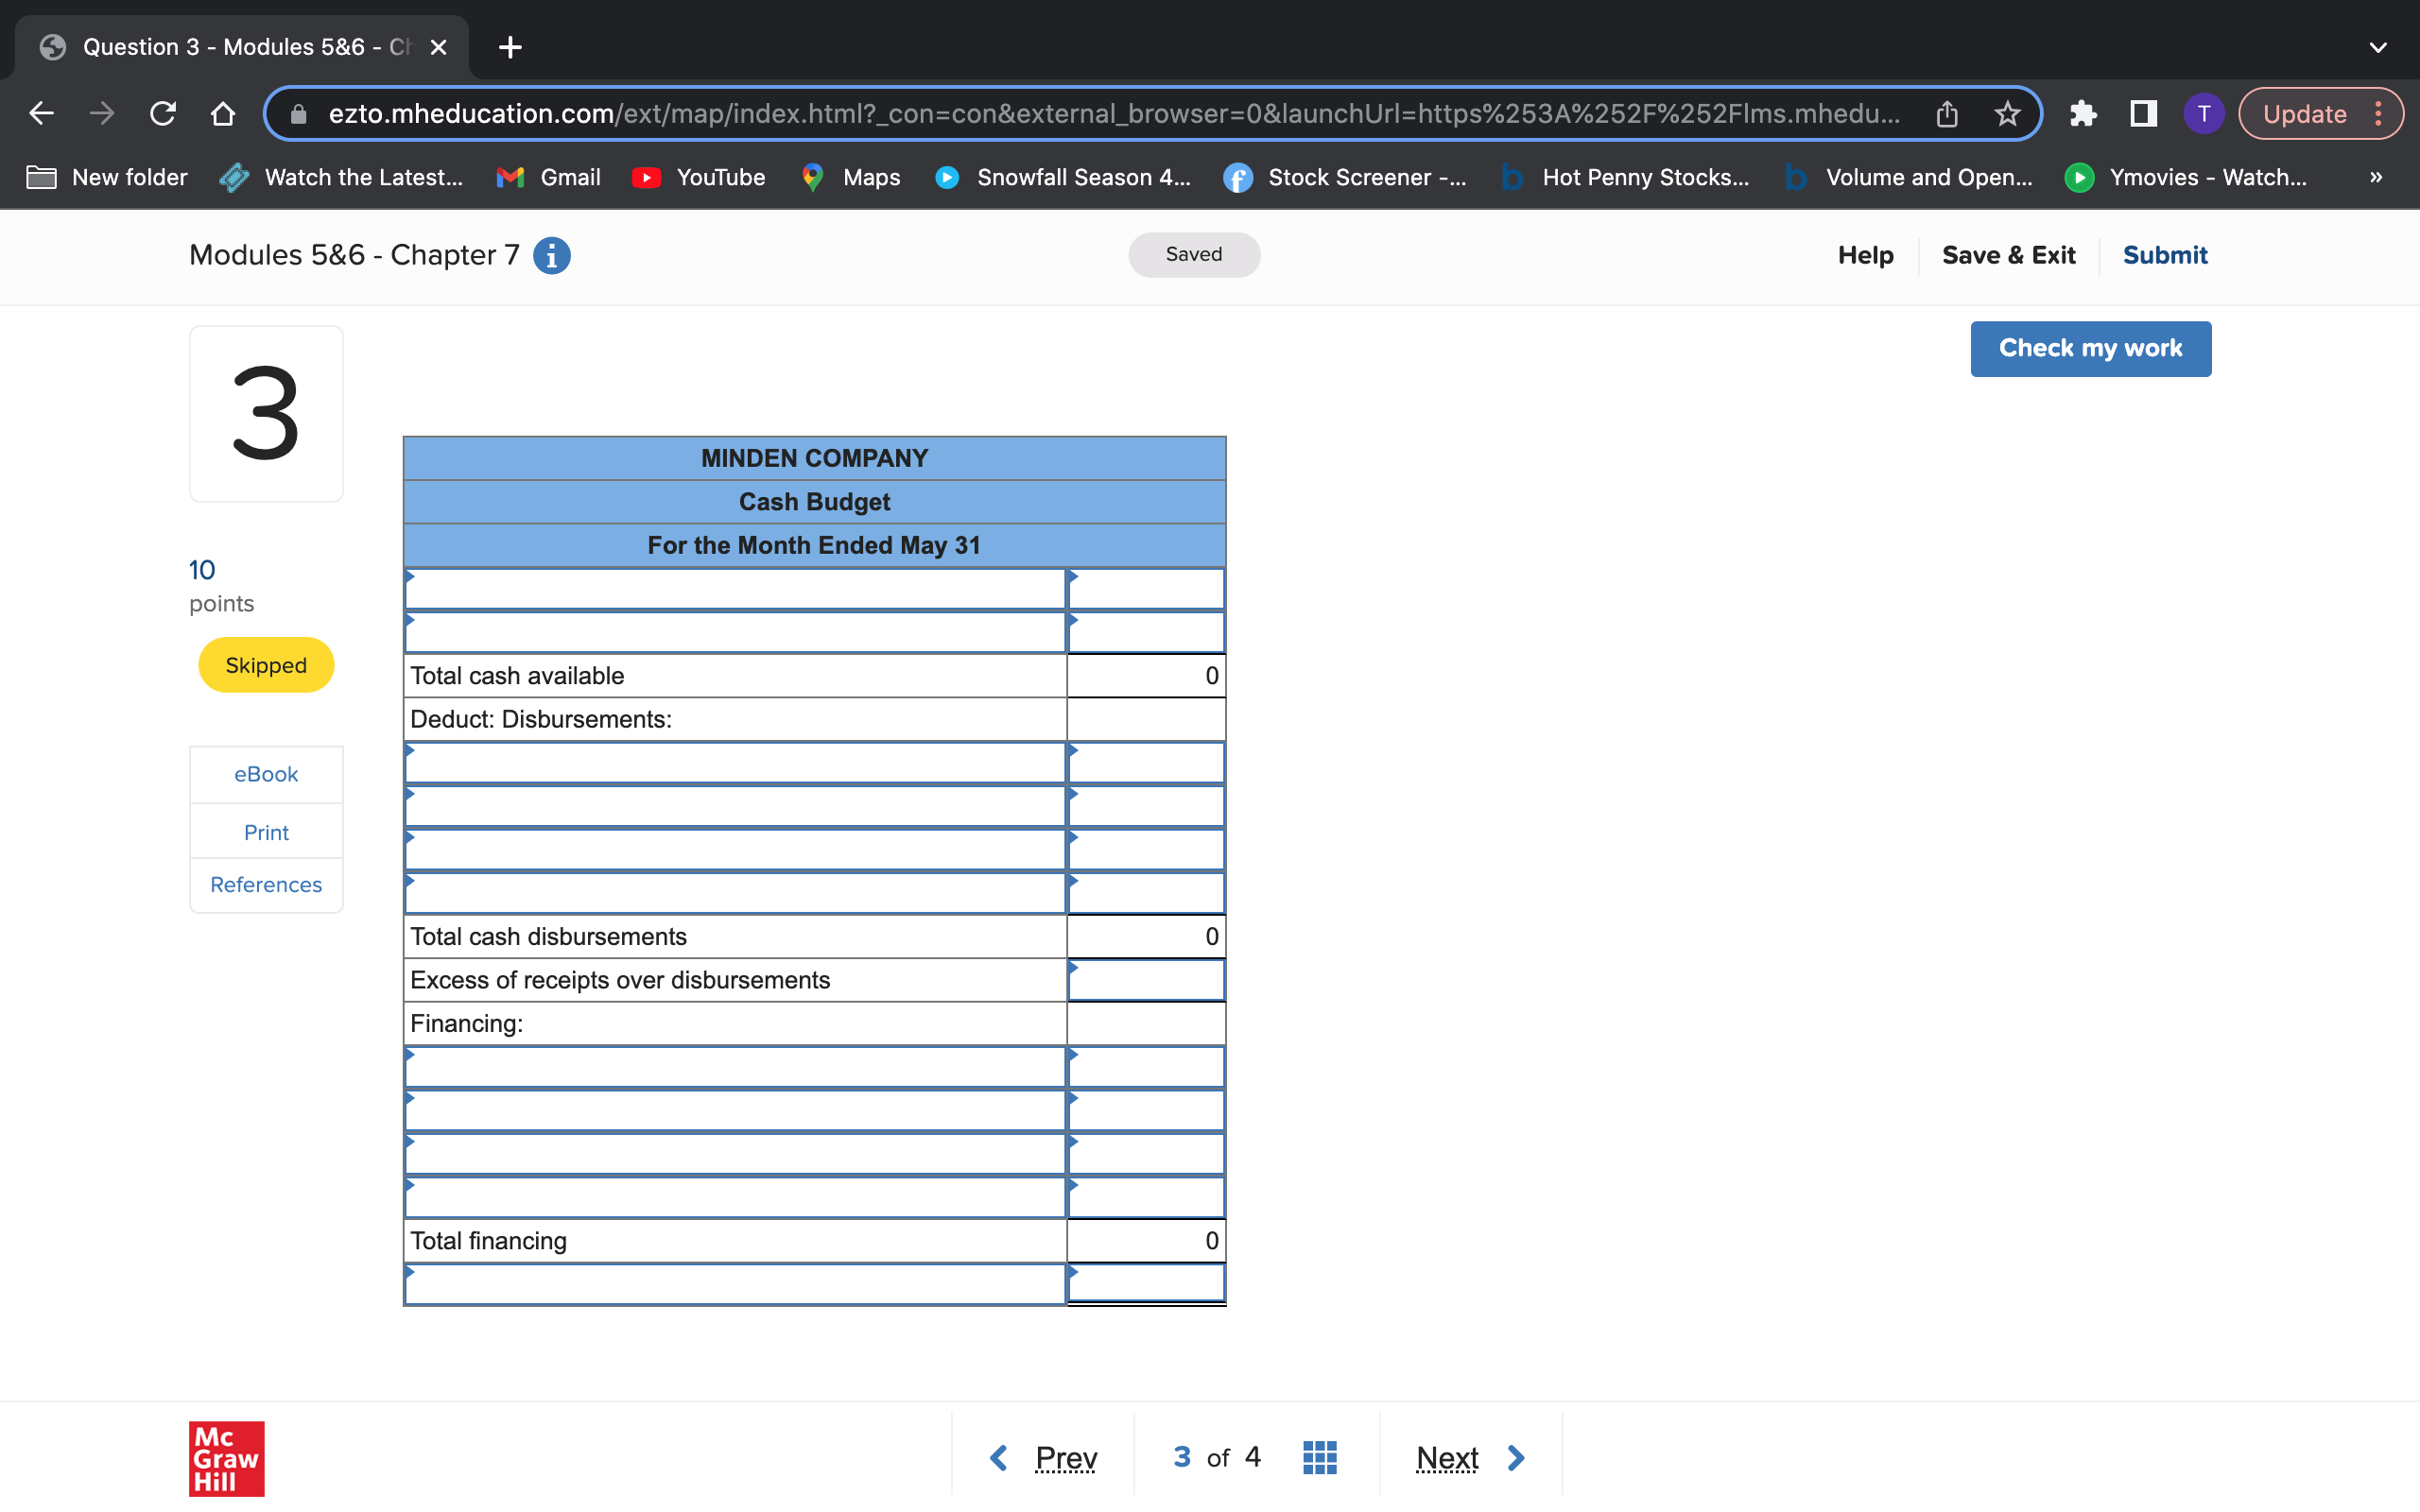This screenshot has height=1512, width=2420.
Task: Expand first row label dropdown in Cash Budget
Action: tap(734, 589)
